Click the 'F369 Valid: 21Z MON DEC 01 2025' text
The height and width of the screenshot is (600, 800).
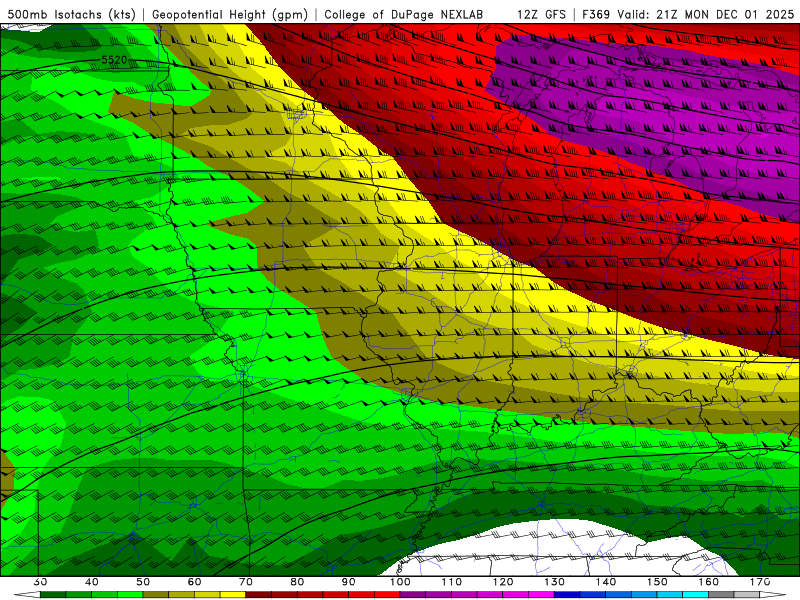[x=688, y=14]
